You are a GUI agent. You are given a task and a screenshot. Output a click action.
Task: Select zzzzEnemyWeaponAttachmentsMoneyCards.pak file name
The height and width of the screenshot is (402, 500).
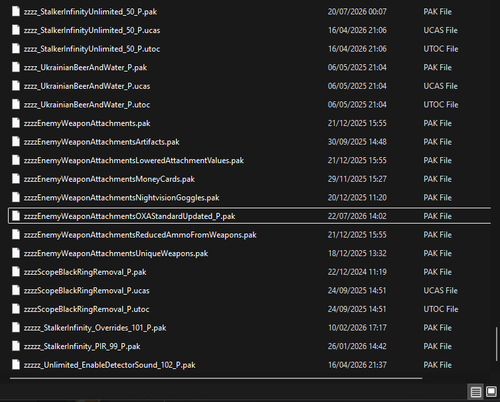[109, 179]
